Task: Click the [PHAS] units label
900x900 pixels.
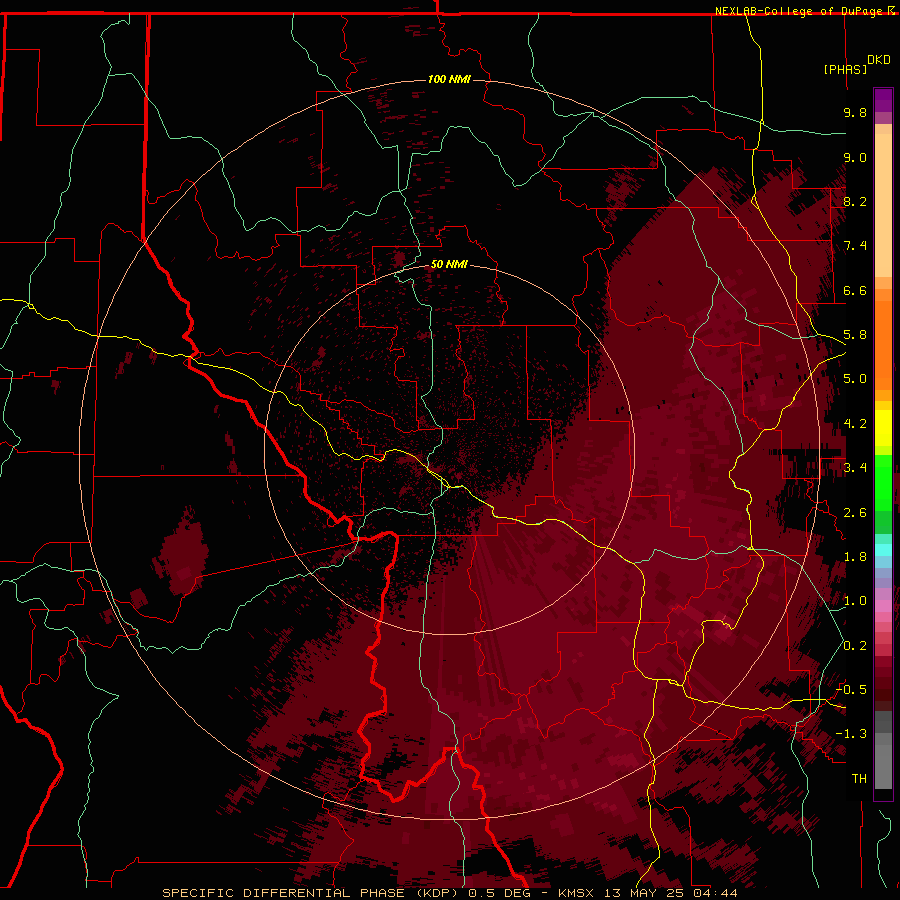Action: tap(845, 69)
